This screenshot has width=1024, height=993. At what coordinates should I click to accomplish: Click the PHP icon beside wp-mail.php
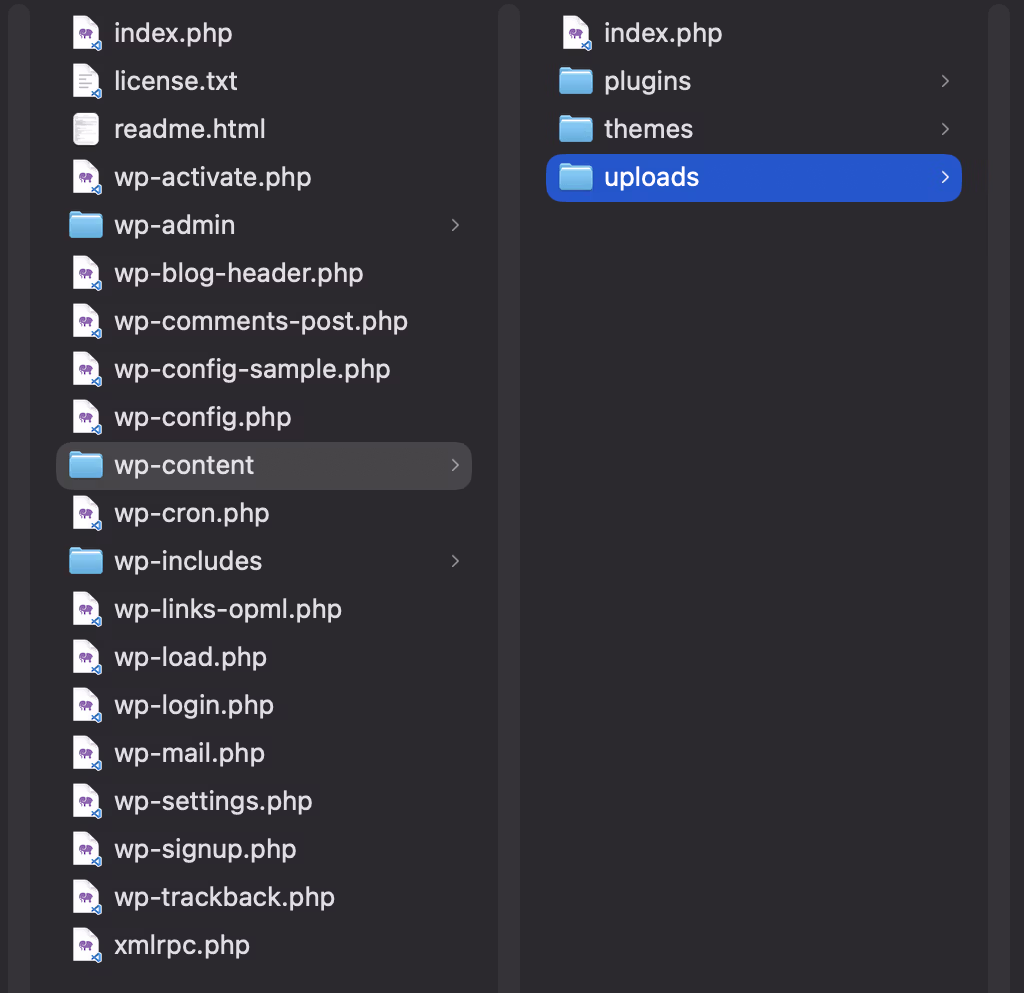(x=86, y=753)
